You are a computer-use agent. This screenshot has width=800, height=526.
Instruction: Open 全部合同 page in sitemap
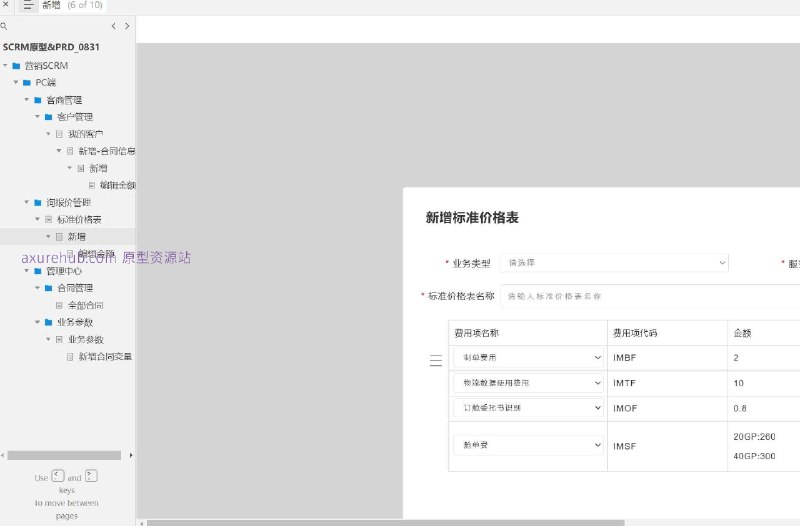tap(86, 305)
